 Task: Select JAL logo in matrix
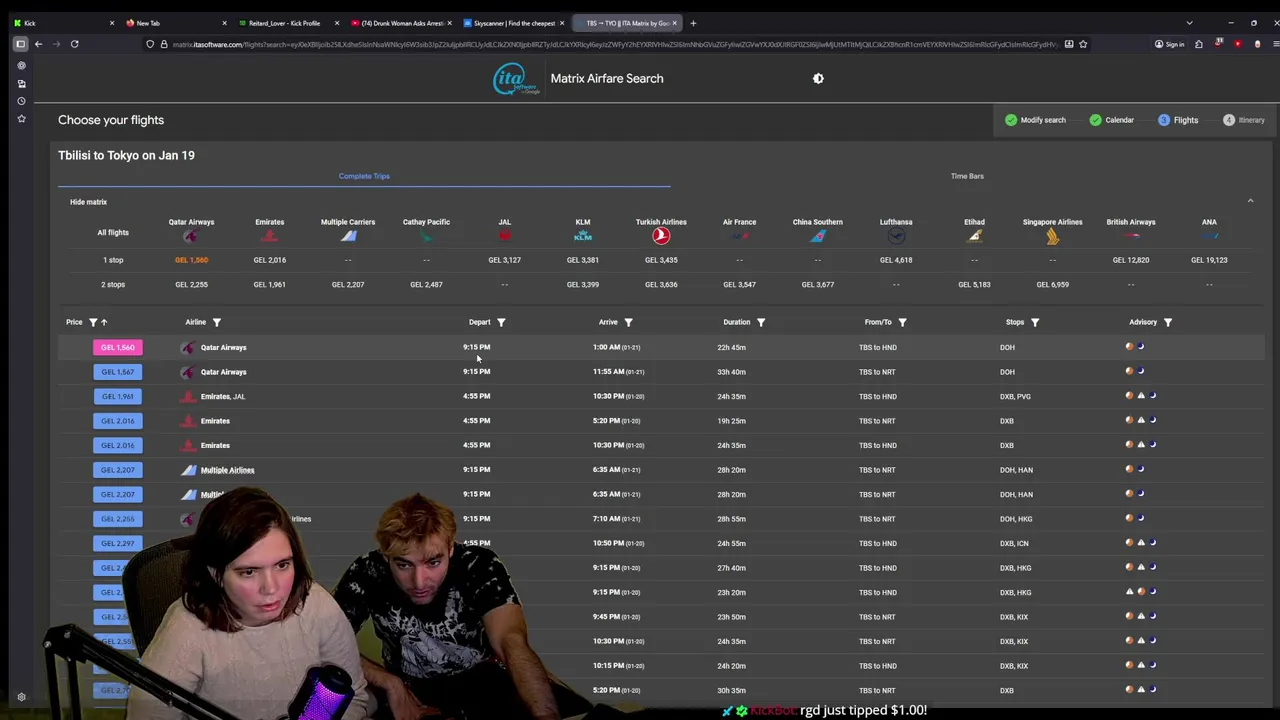pos(504,236)
